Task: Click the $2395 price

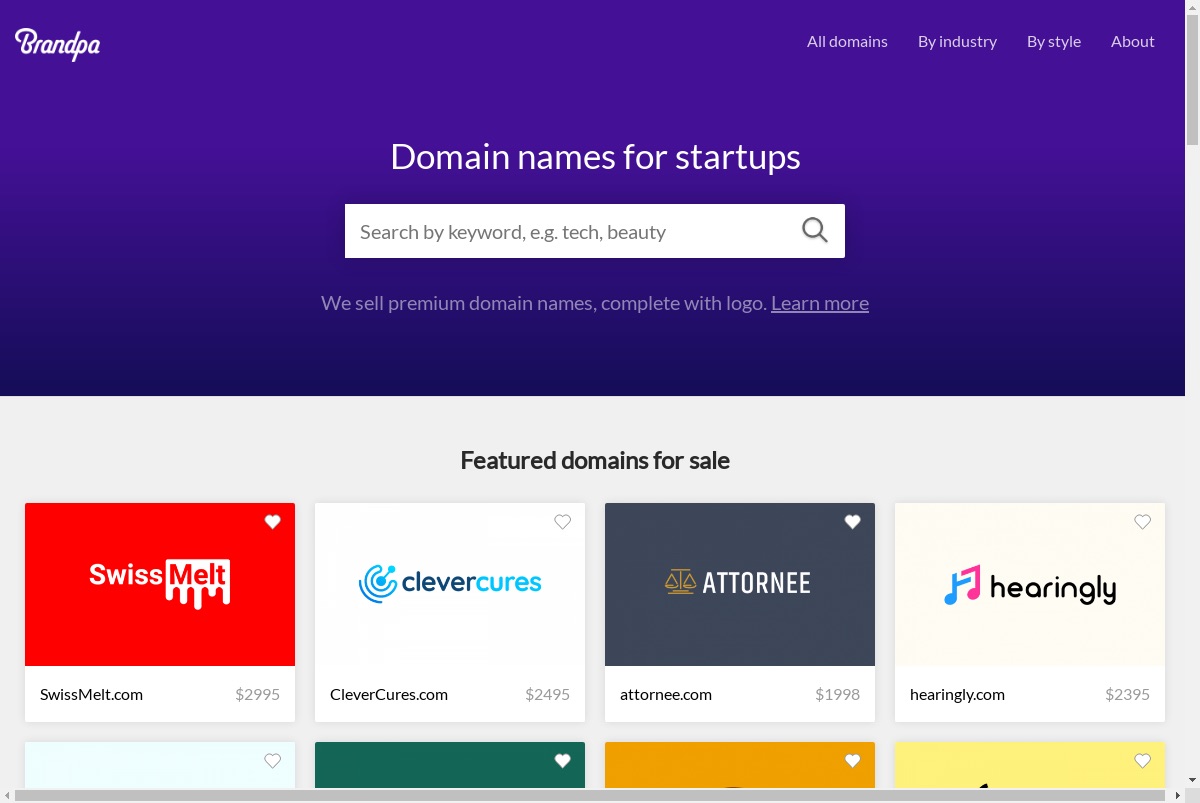Action: (1127, 694)
